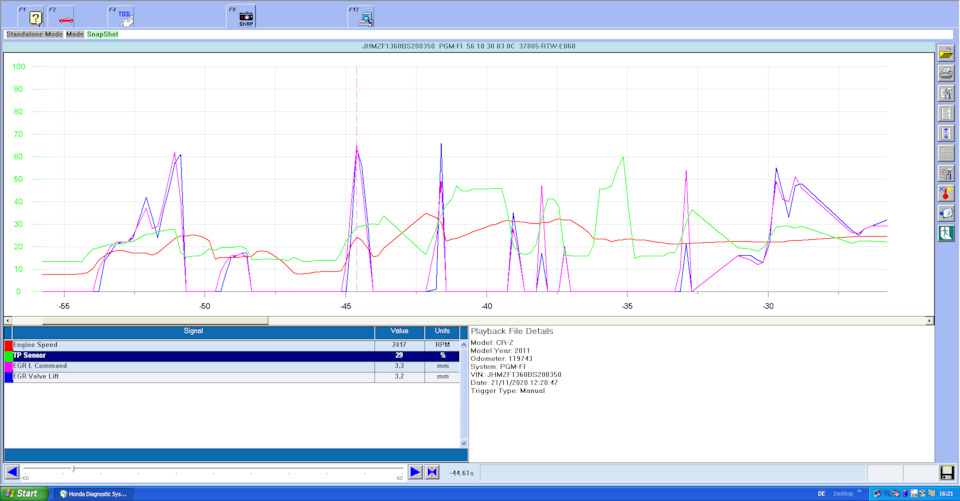Click the playback time slider track
Image resolution: width=960 pixels, height=501 pixels.
213,469
